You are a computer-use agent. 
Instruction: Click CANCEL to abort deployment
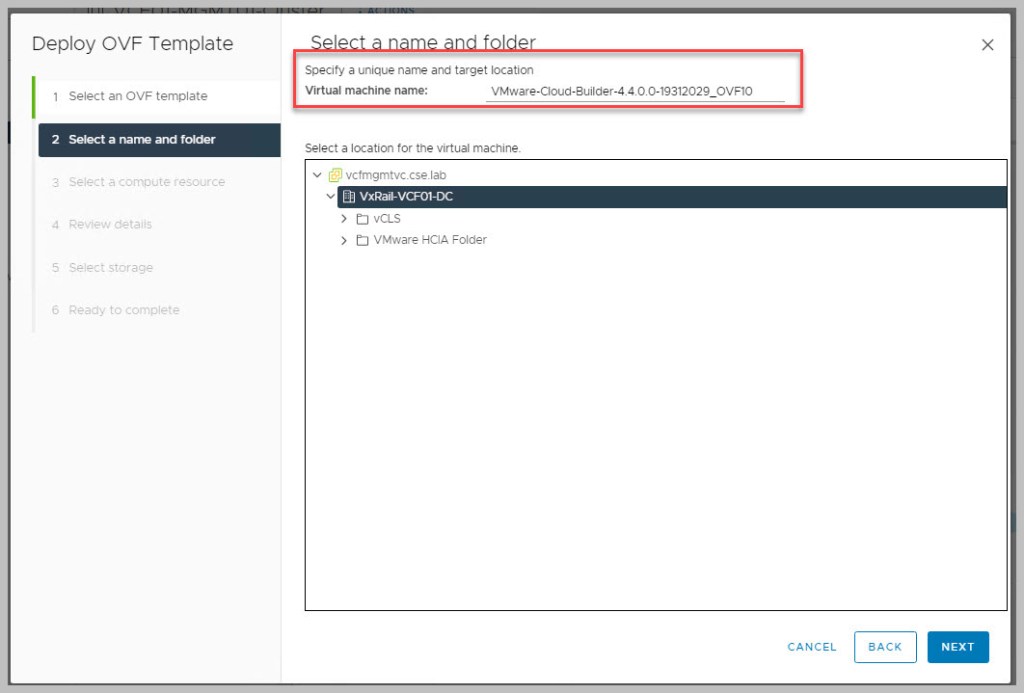pyautogui.click(x=812, y=647)
